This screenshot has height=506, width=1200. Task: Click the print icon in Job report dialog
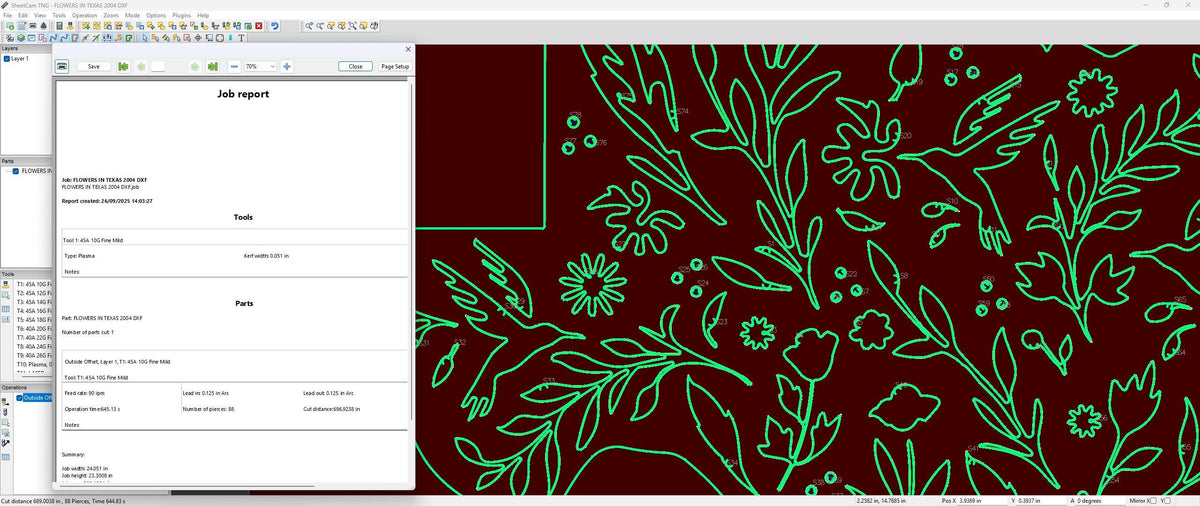(x=62, y=66)
